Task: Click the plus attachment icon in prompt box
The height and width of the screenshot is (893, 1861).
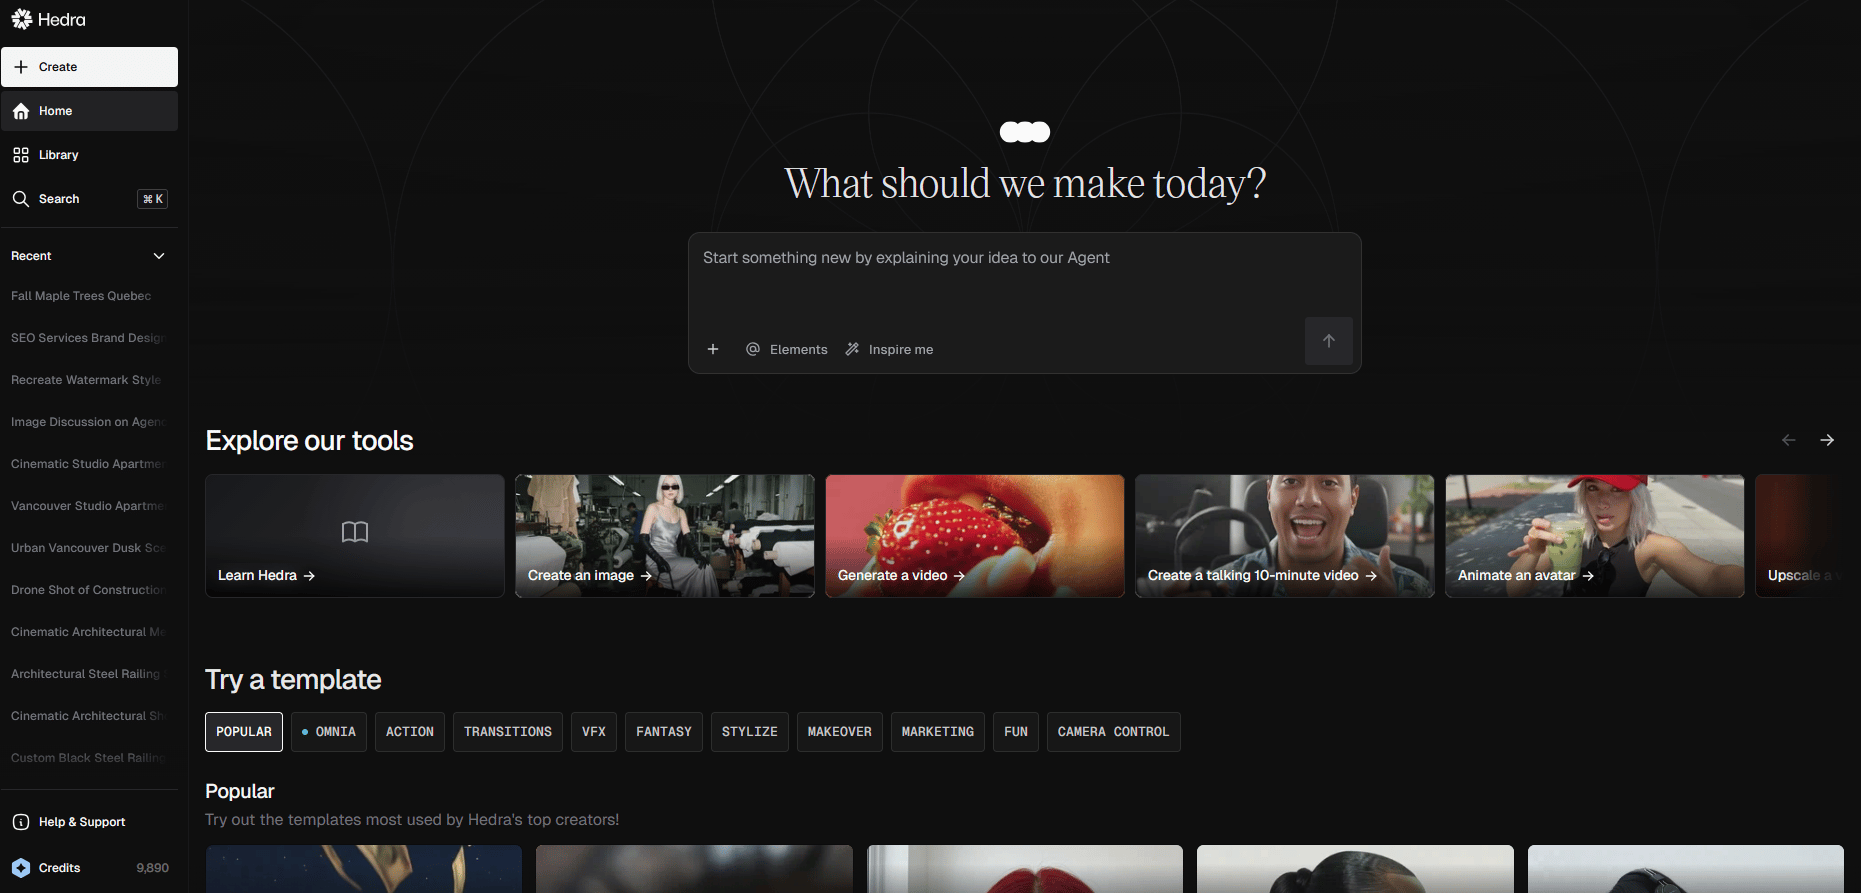Action: (713, 349)
